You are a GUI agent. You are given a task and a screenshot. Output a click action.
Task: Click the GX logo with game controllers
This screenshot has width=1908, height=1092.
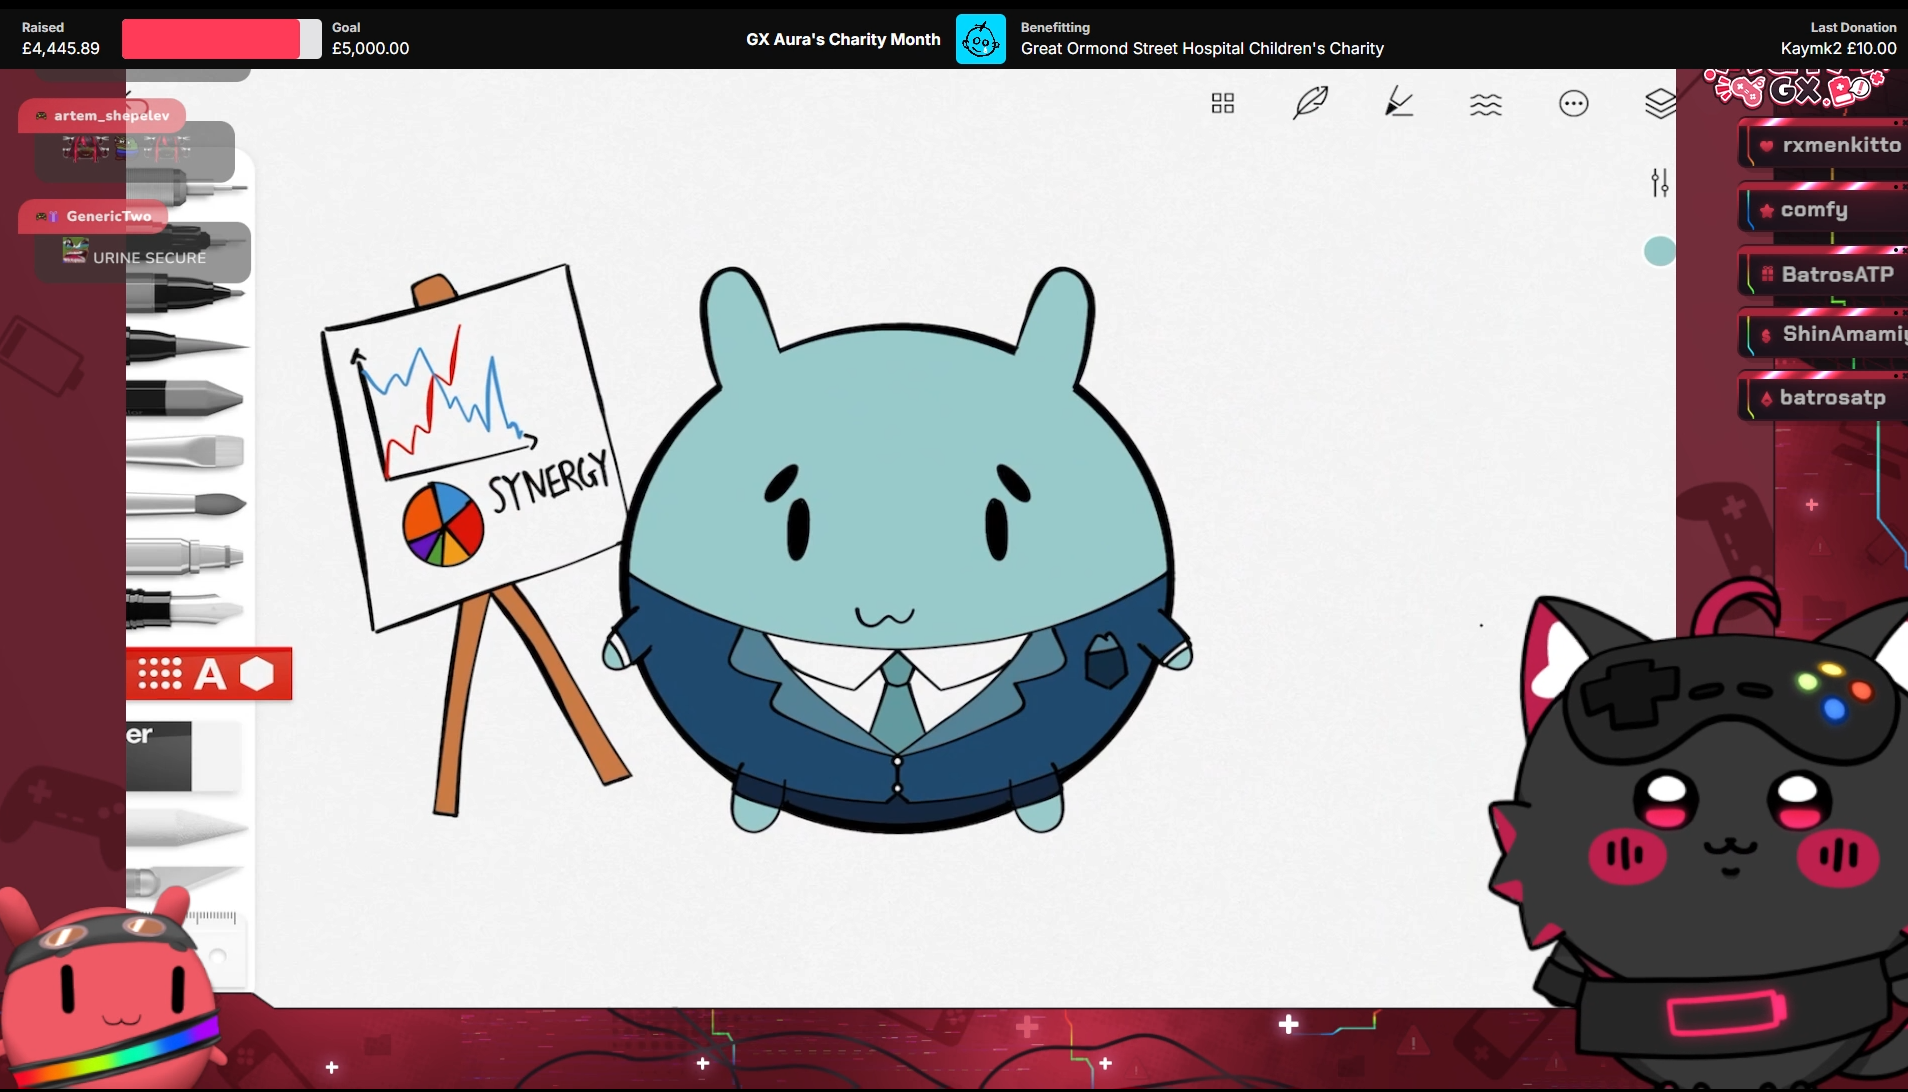tap(1794, 88)
